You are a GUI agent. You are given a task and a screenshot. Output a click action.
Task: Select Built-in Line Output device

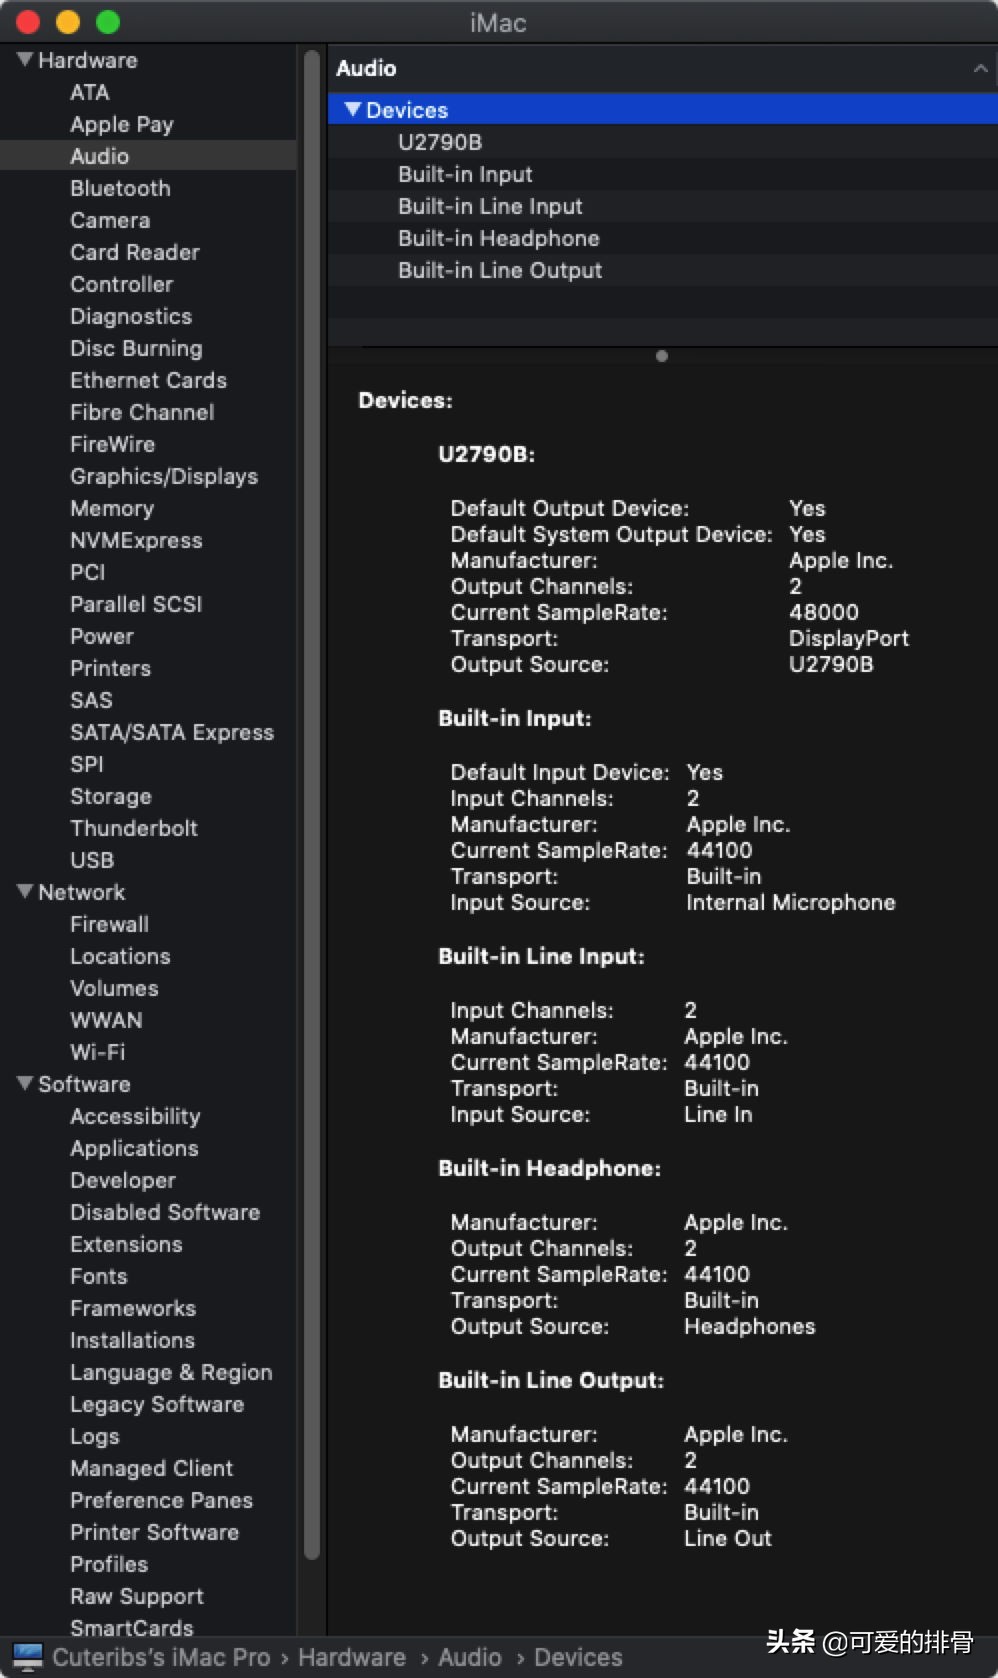pos(500,270)
